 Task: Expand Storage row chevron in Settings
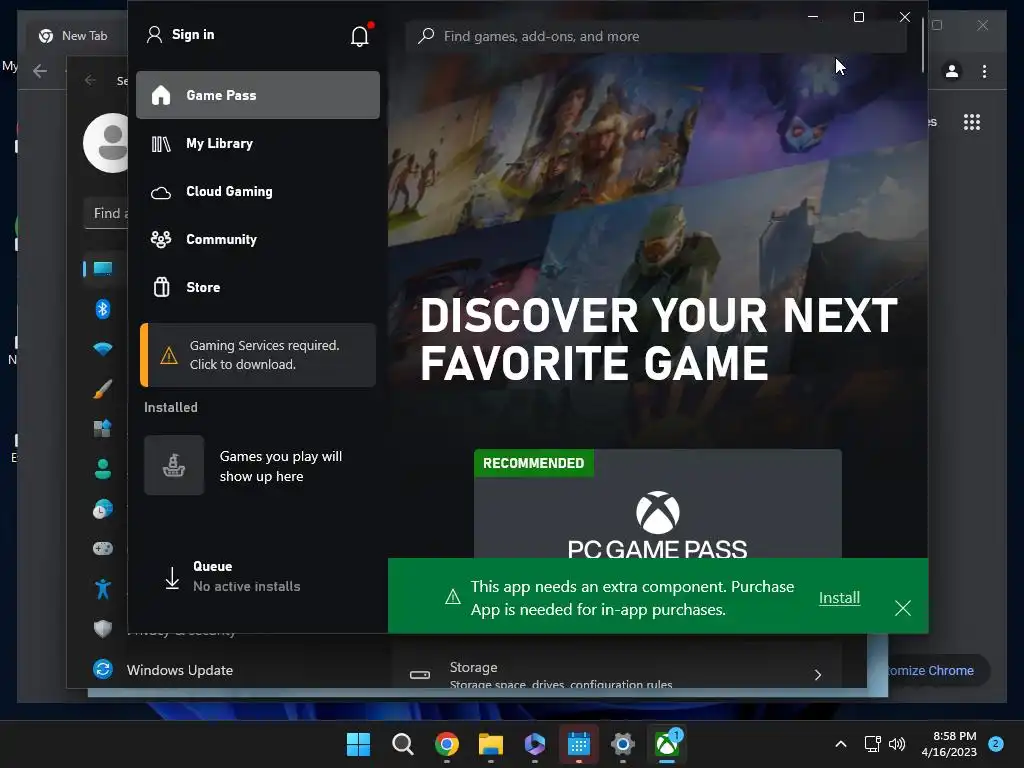[818, 675]
